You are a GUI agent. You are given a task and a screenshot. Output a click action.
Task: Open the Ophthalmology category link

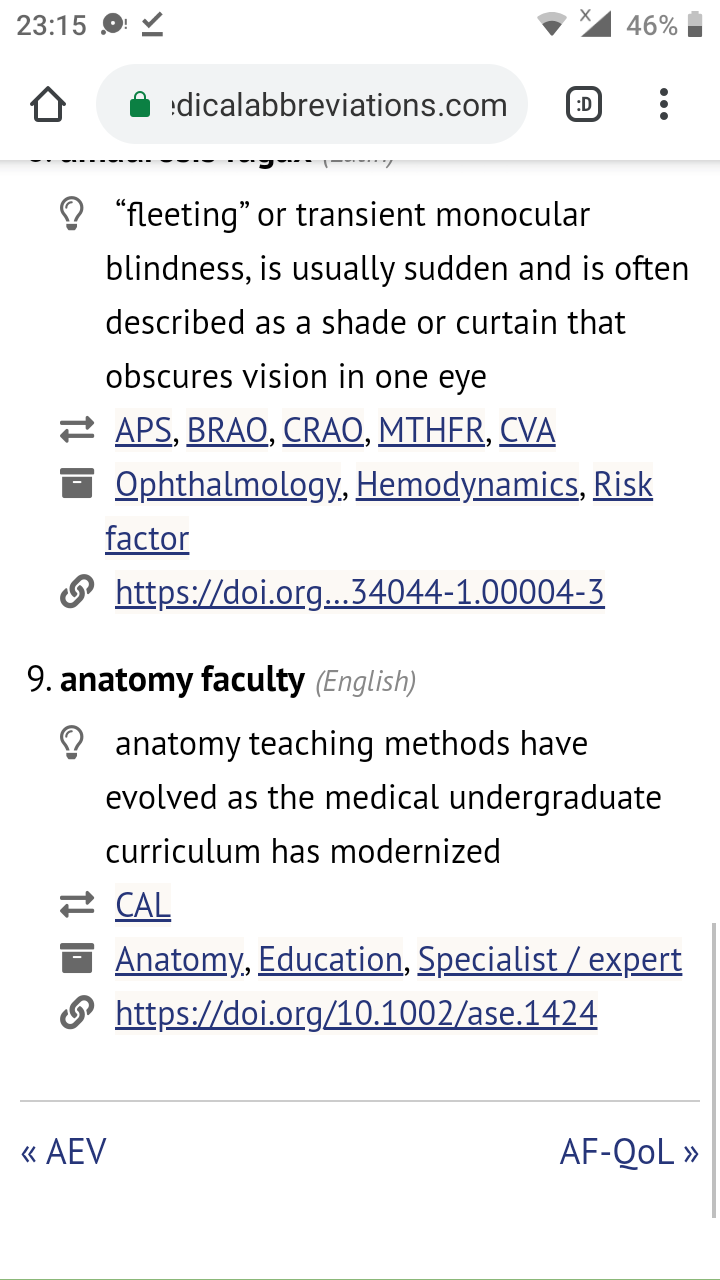coord(228,485)
